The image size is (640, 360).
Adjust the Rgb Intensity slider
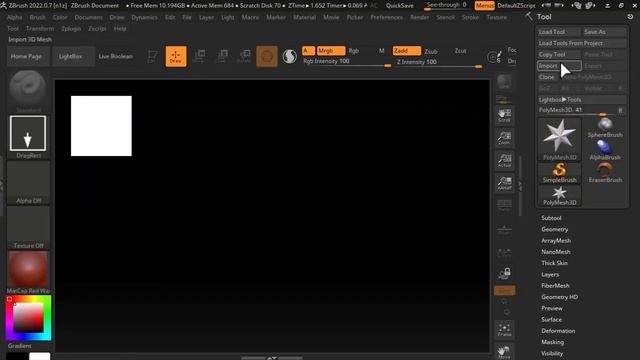[x=347, y=62]
